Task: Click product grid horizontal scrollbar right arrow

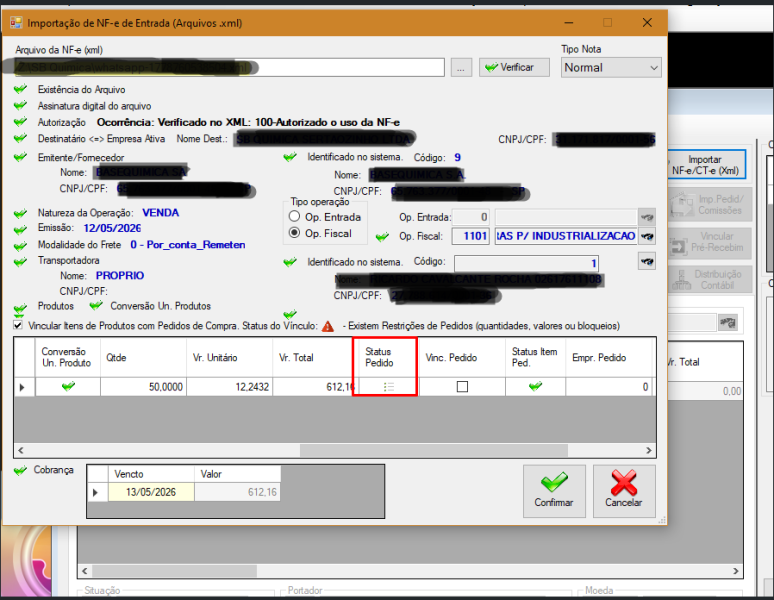Action: coord(649,450)
